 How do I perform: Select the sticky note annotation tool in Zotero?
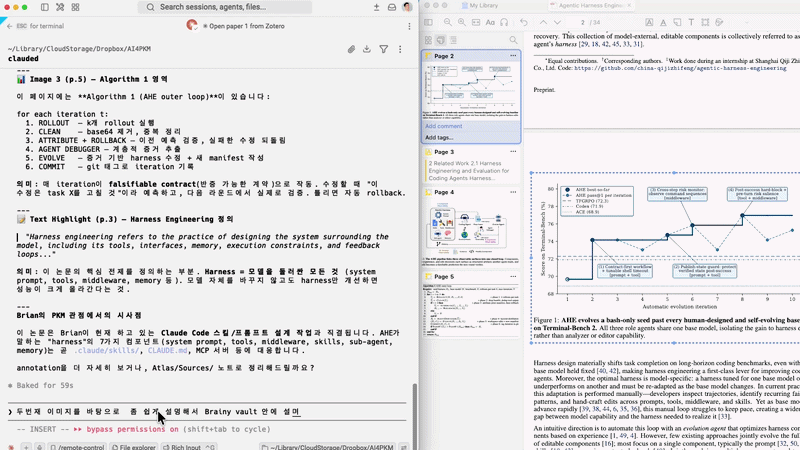click(677, 22)
